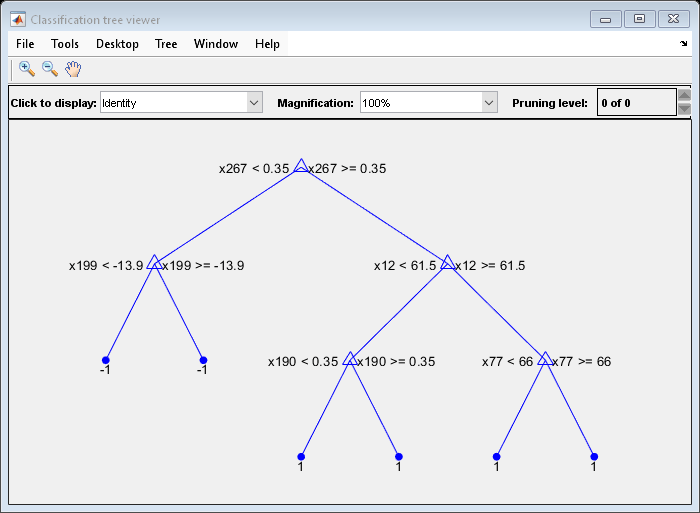Click the MATLAB logo in title bar
The image size is (700, 513).
(x=18, y=19)
